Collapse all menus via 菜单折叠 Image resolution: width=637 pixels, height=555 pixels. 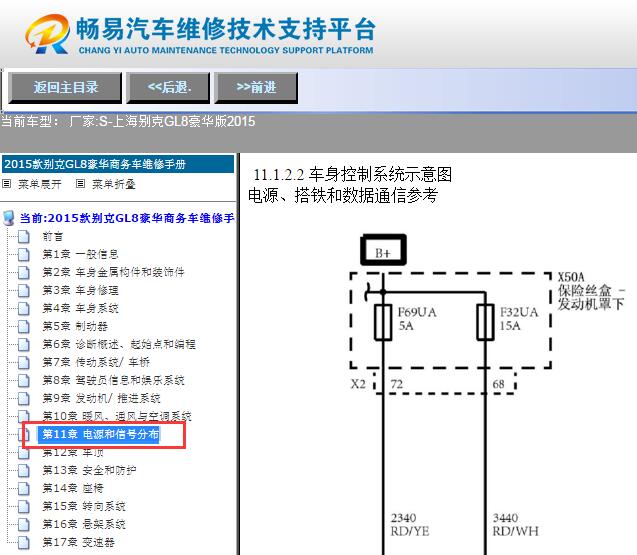pos(113,184)
